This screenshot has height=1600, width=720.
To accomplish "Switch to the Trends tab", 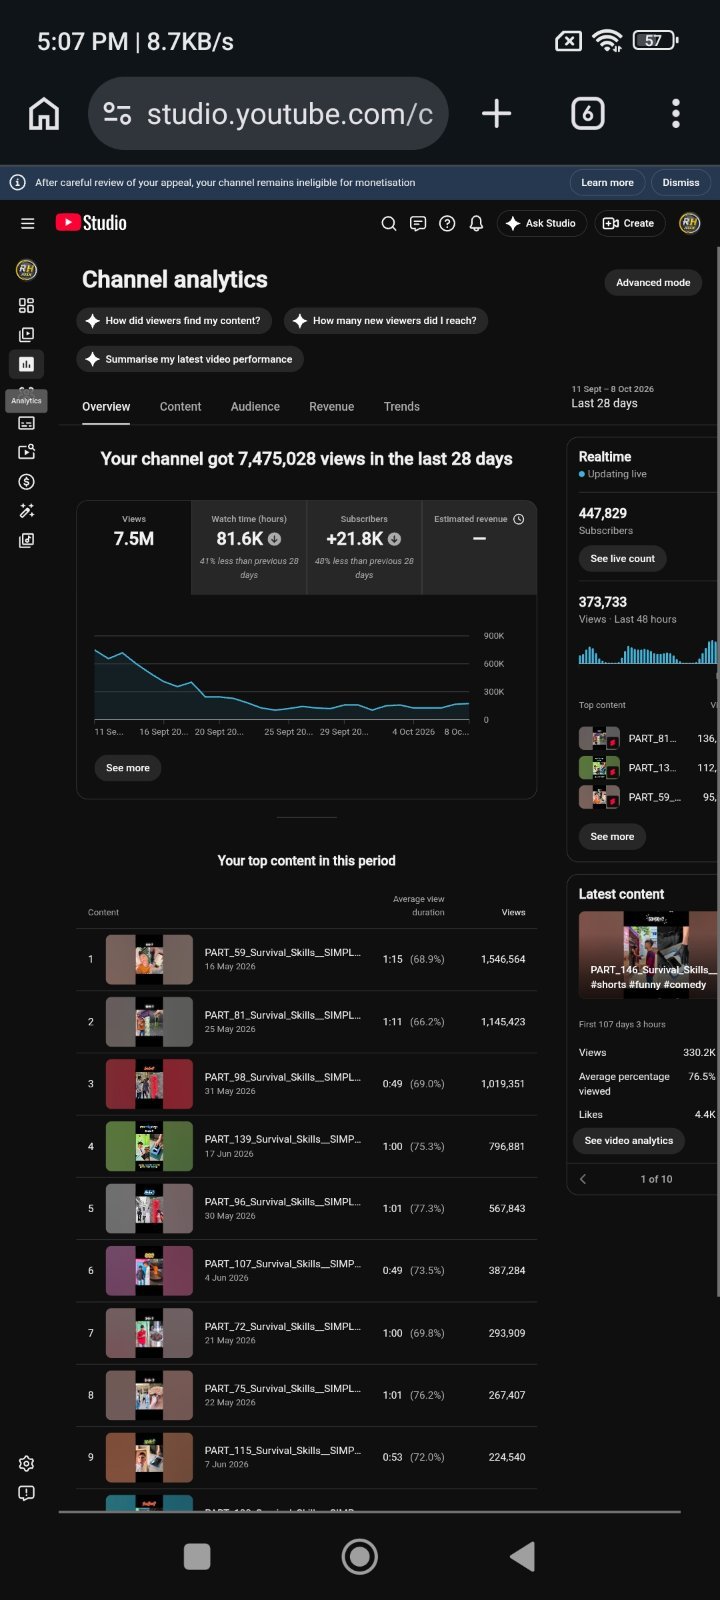I will (402, 407).
